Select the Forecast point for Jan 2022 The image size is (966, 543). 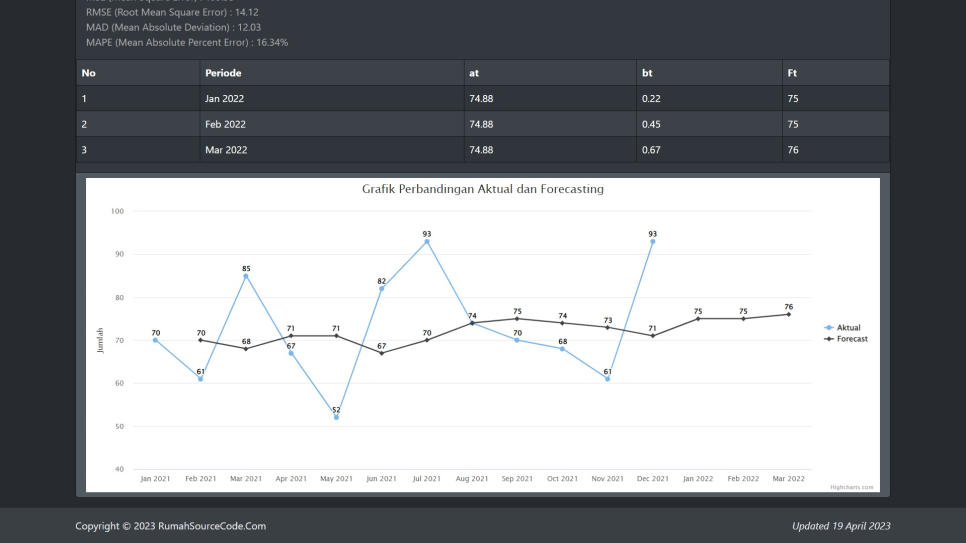[698, 318]
